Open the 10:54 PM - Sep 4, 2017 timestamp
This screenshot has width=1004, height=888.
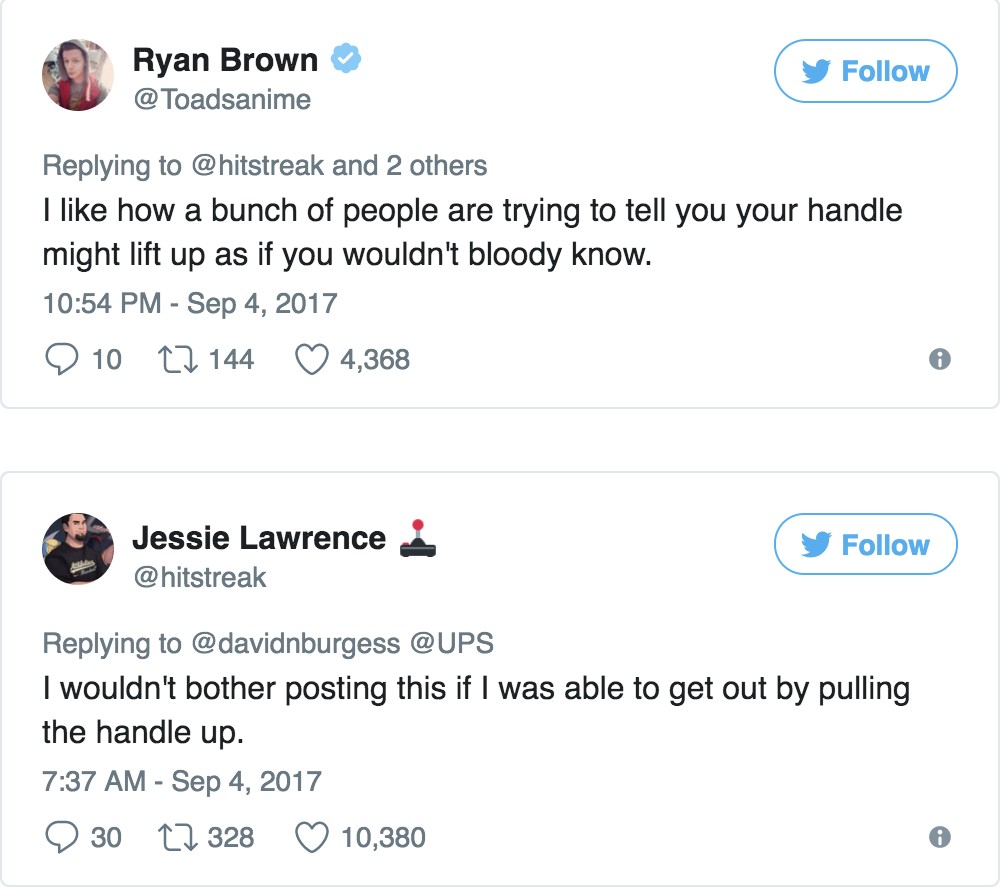coord(189,303)
